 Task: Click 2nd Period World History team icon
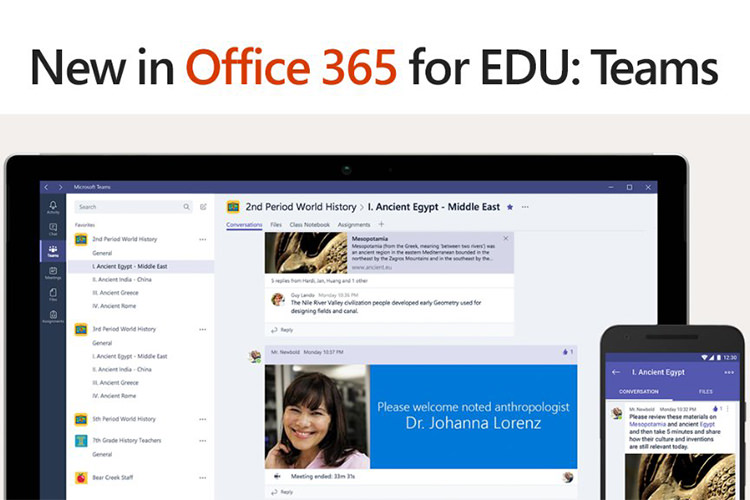click(x=81, y=239)
